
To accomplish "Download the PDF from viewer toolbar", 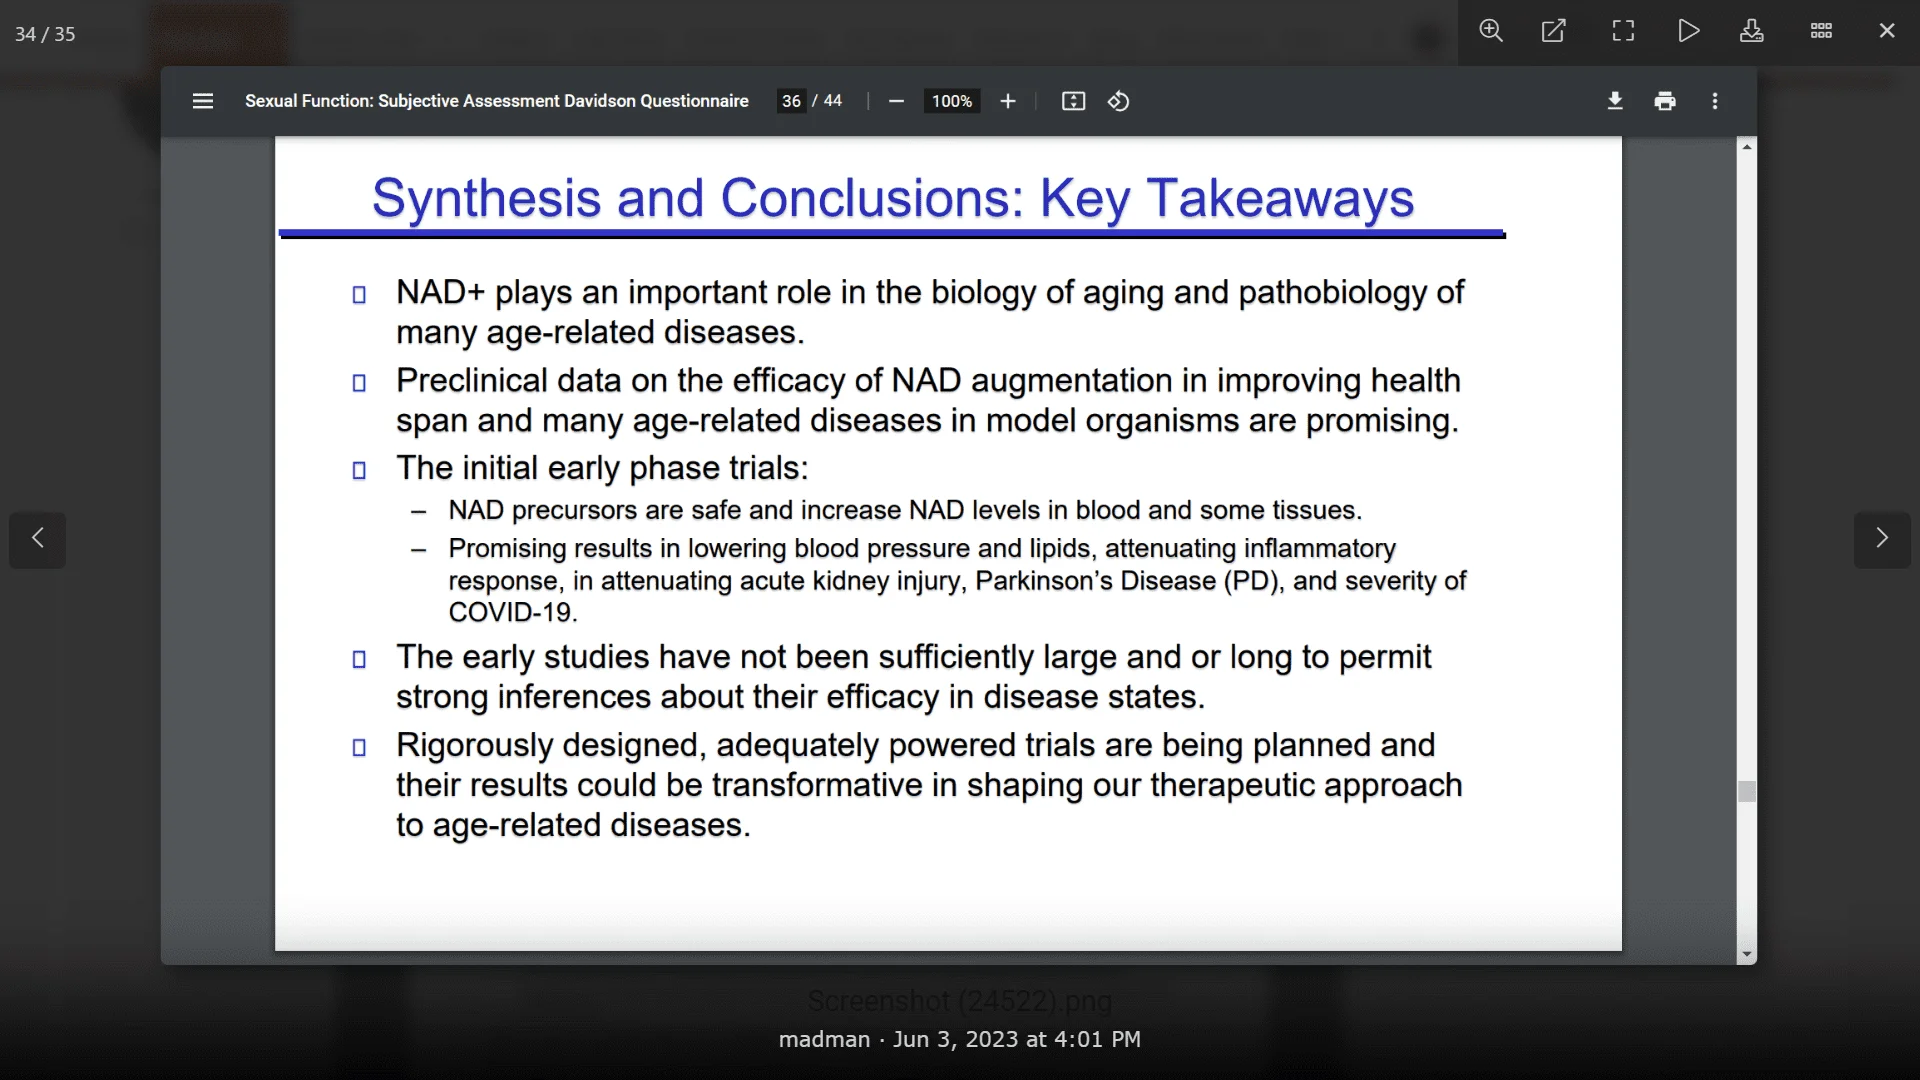I will coord(1615,101).
